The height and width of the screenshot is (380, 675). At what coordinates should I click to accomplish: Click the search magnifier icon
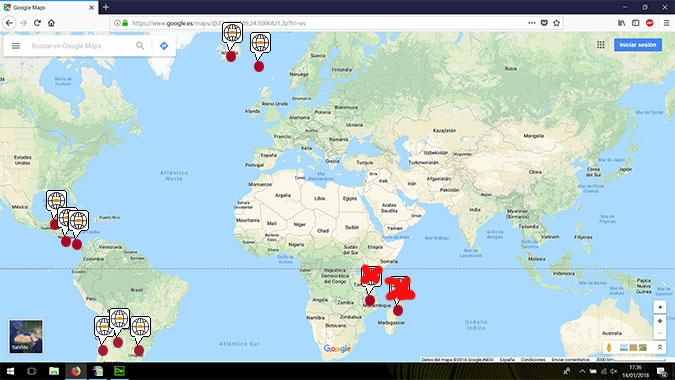pyautogui.click(x=140, y=45)
